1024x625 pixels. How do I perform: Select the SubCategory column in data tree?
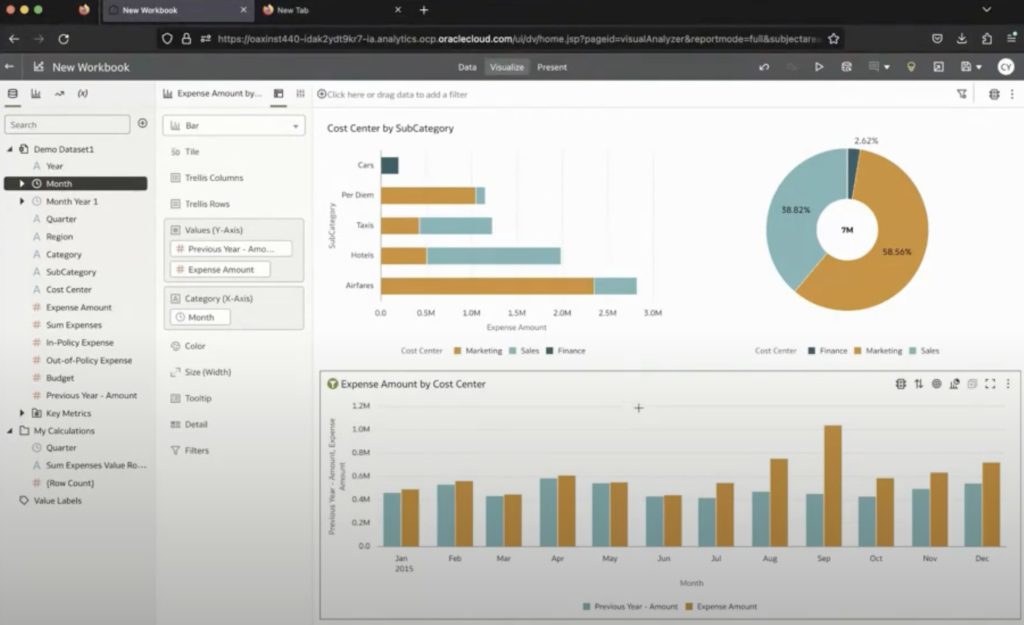click(71, 272)
